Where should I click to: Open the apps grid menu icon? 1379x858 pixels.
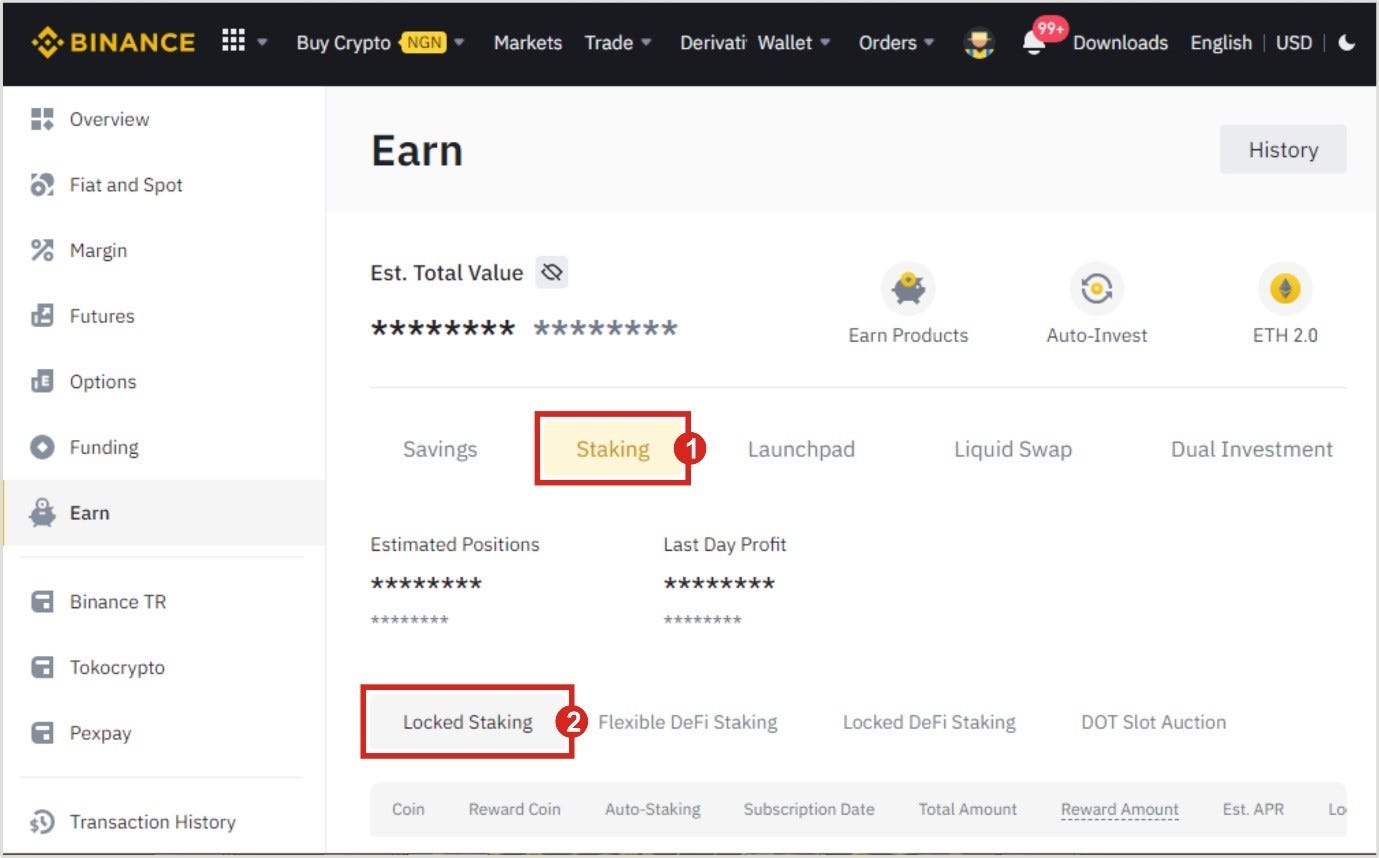[233, 40]
